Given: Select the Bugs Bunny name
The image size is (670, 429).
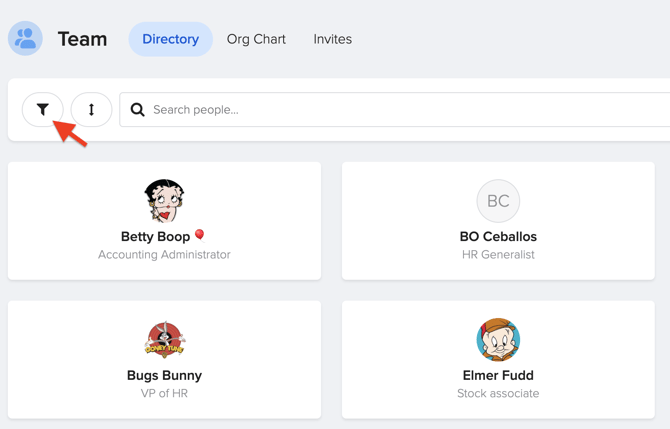Looking at the screenshot, I should coord(165,375).
